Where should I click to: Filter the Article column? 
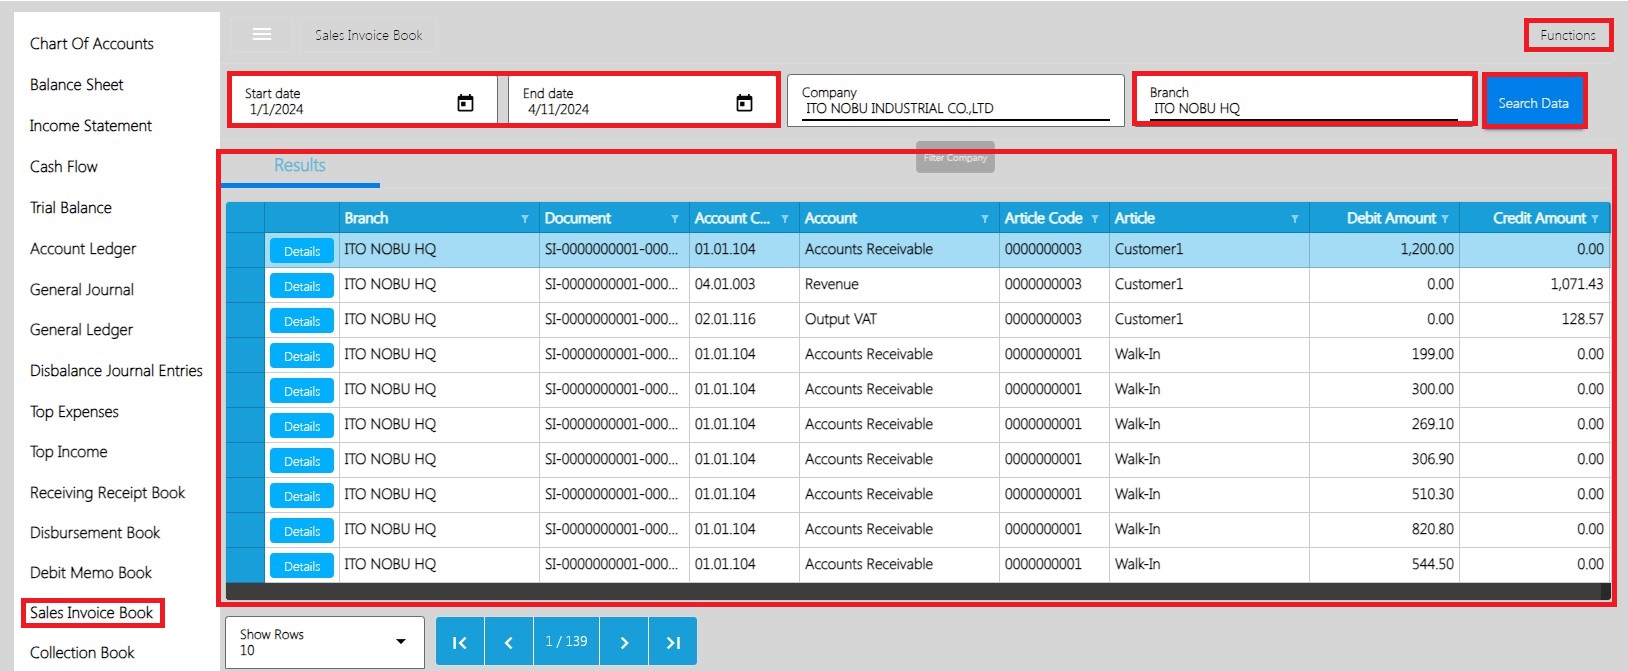tap(1295, 219)
